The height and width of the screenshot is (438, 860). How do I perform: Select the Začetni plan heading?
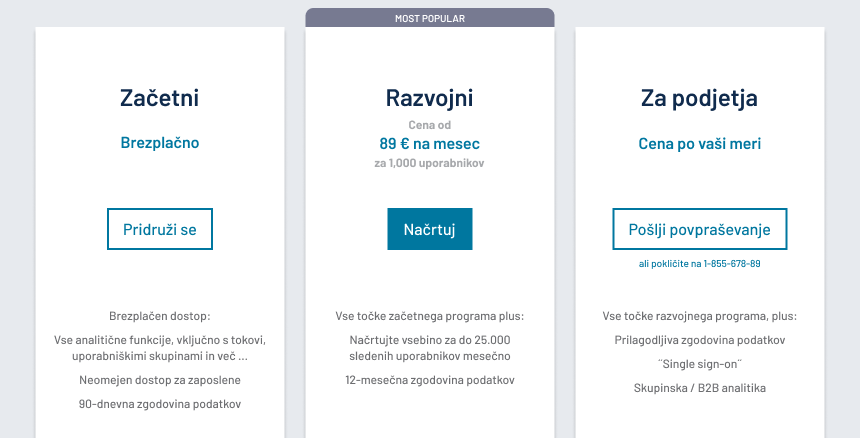(x=160, y=98)
